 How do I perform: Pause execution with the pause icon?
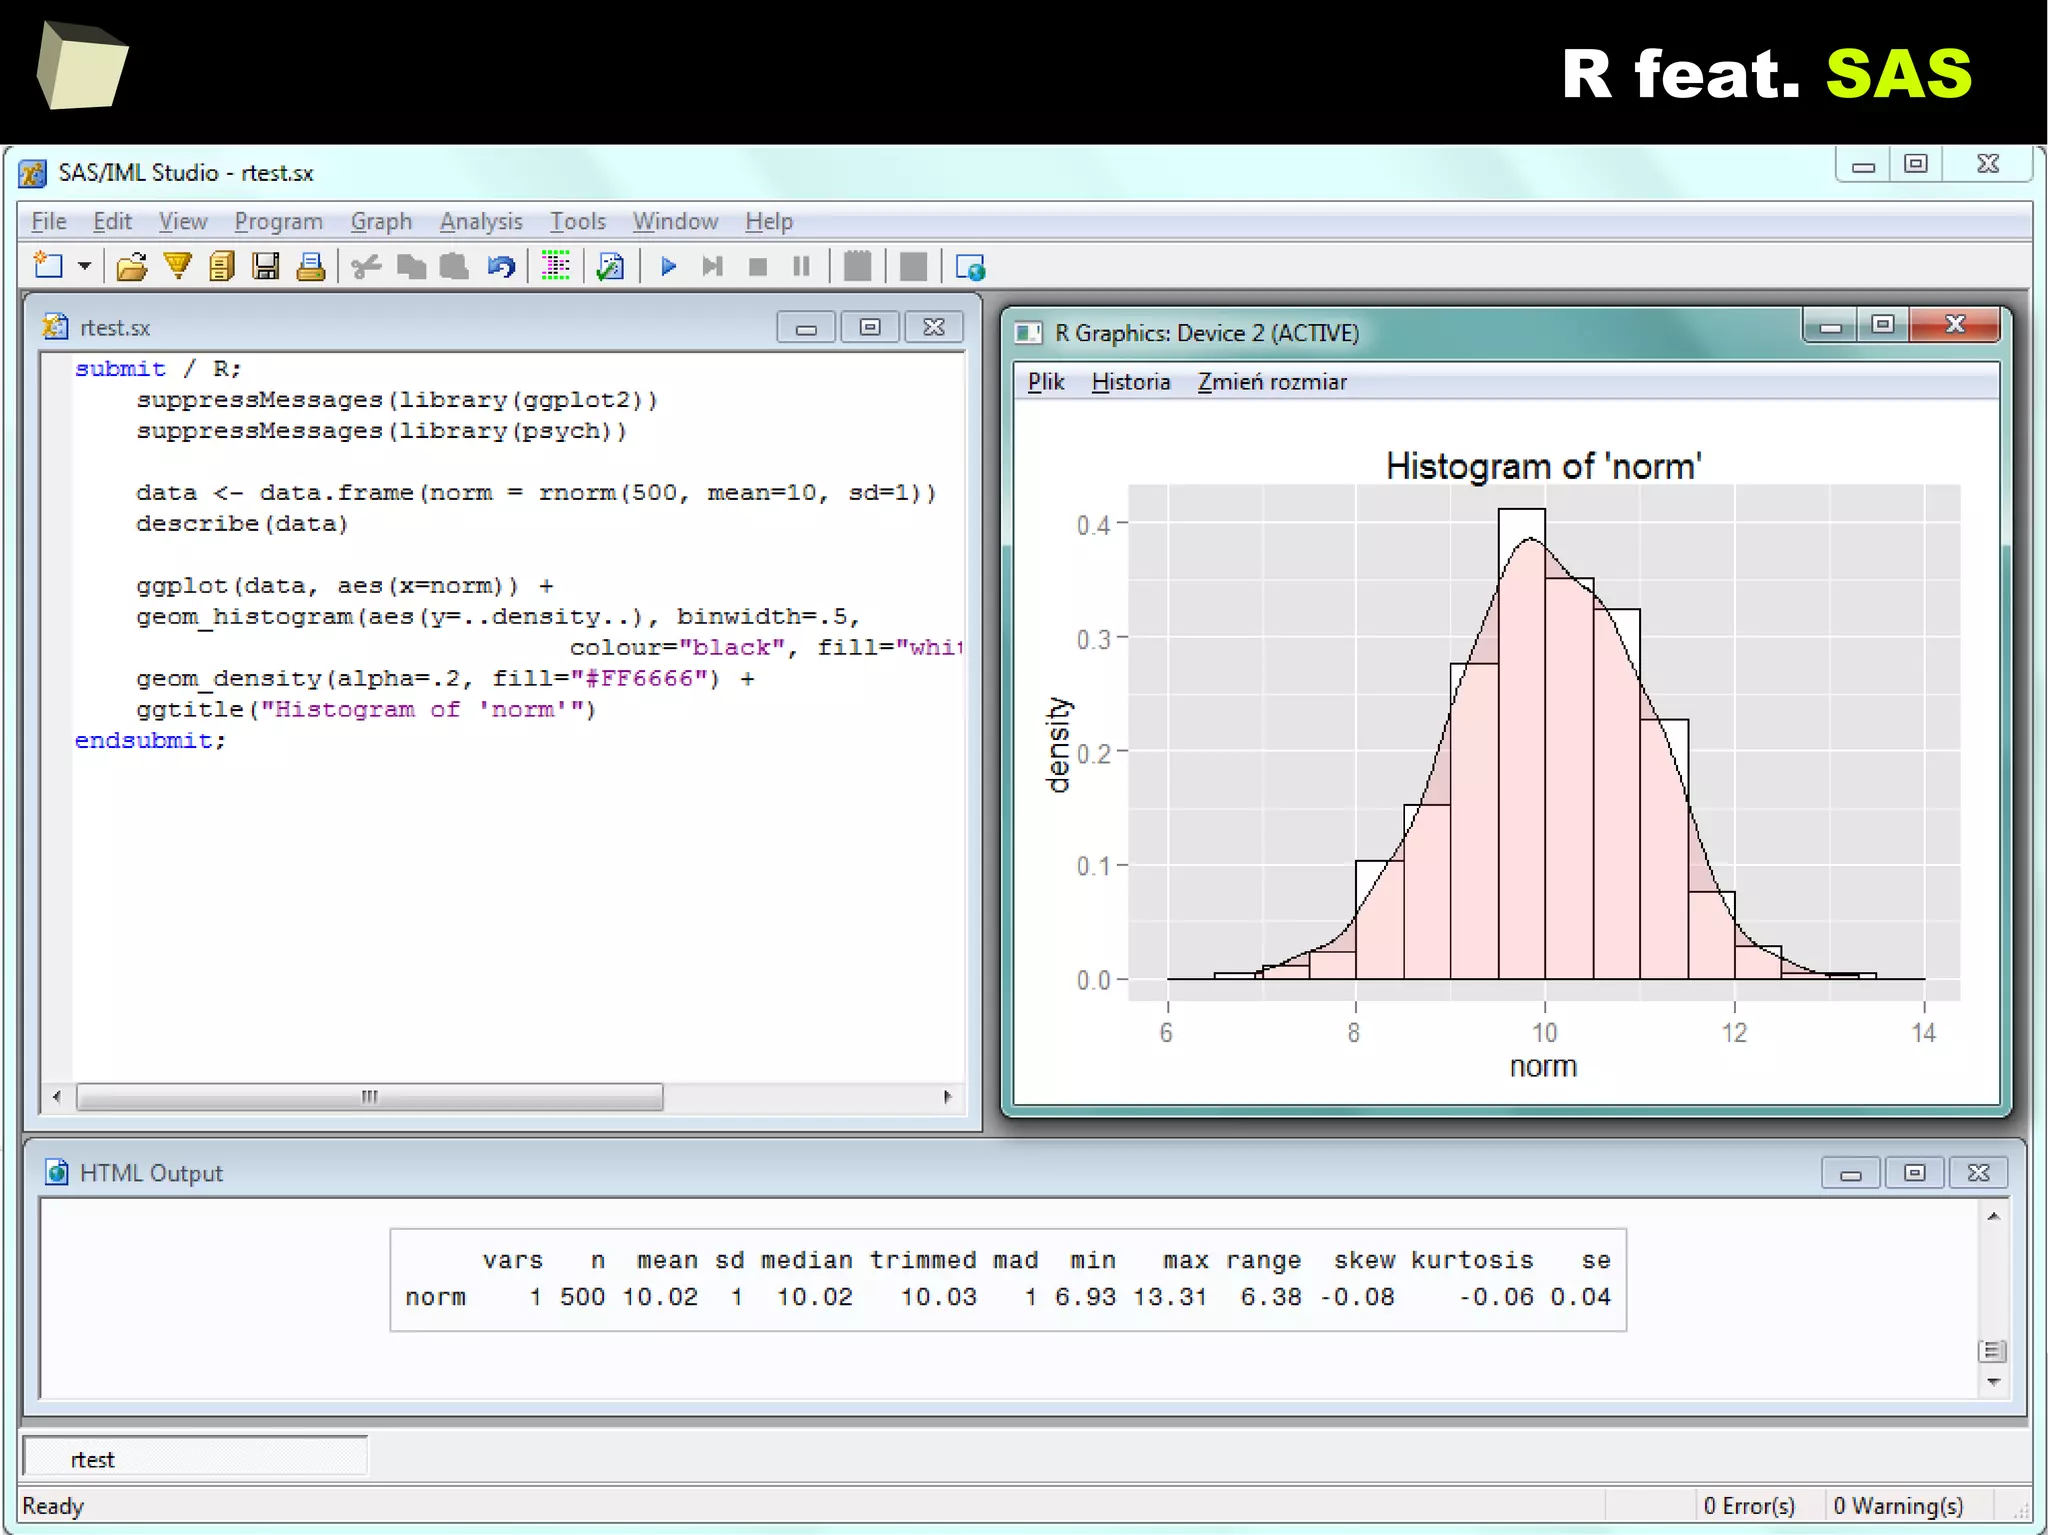click(801, 266)
